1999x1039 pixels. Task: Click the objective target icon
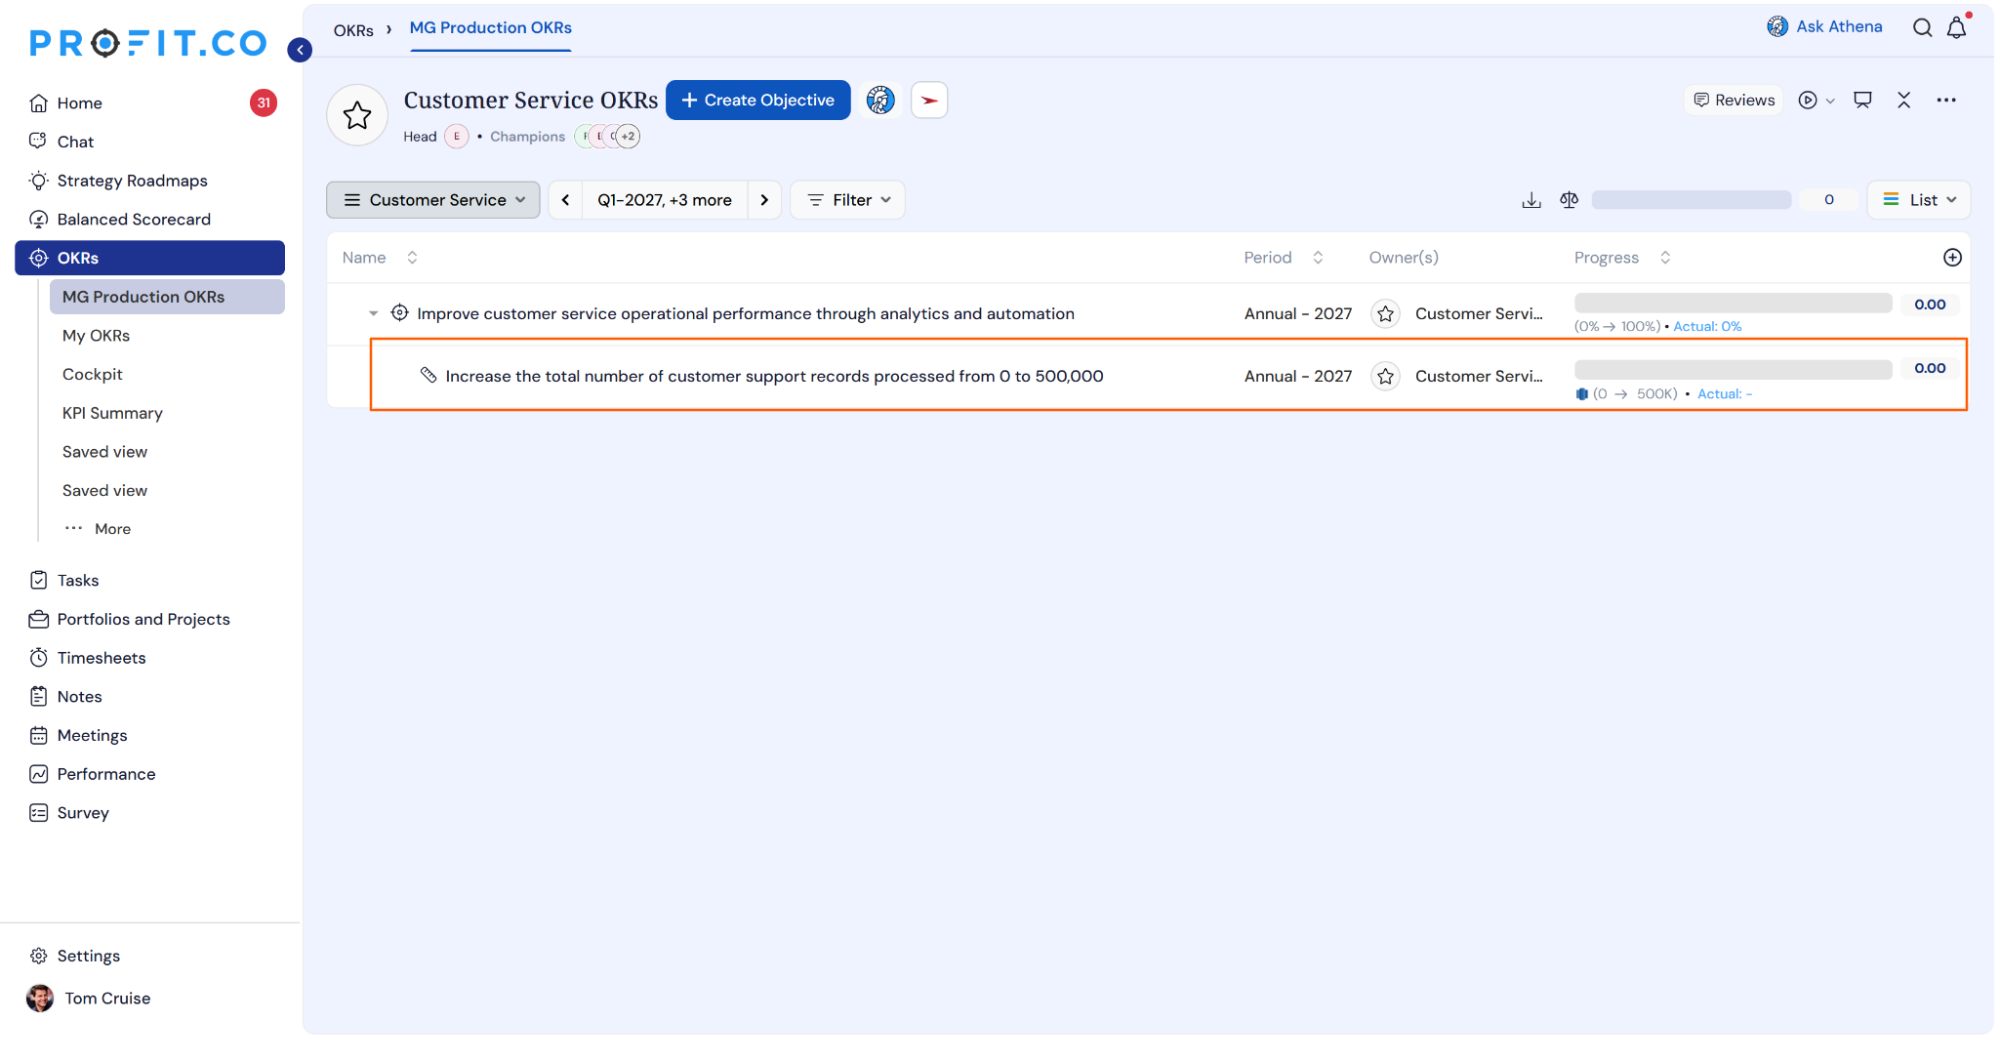[x=399, y=313]
